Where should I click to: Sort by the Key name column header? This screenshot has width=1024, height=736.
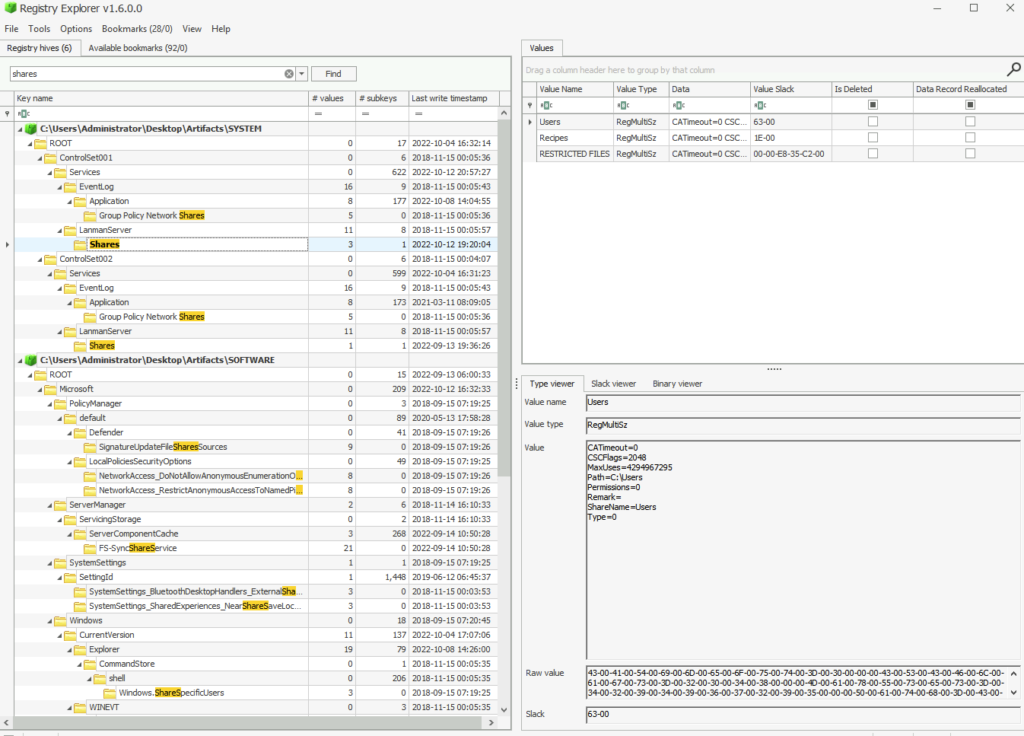[161, 98]
